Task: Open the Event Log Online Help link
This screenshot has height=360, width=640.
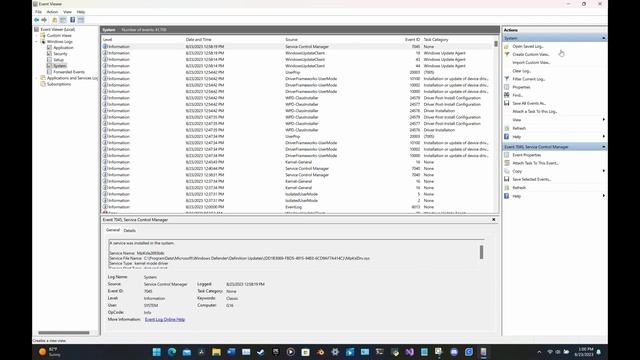Action: [x=165, y=320]
